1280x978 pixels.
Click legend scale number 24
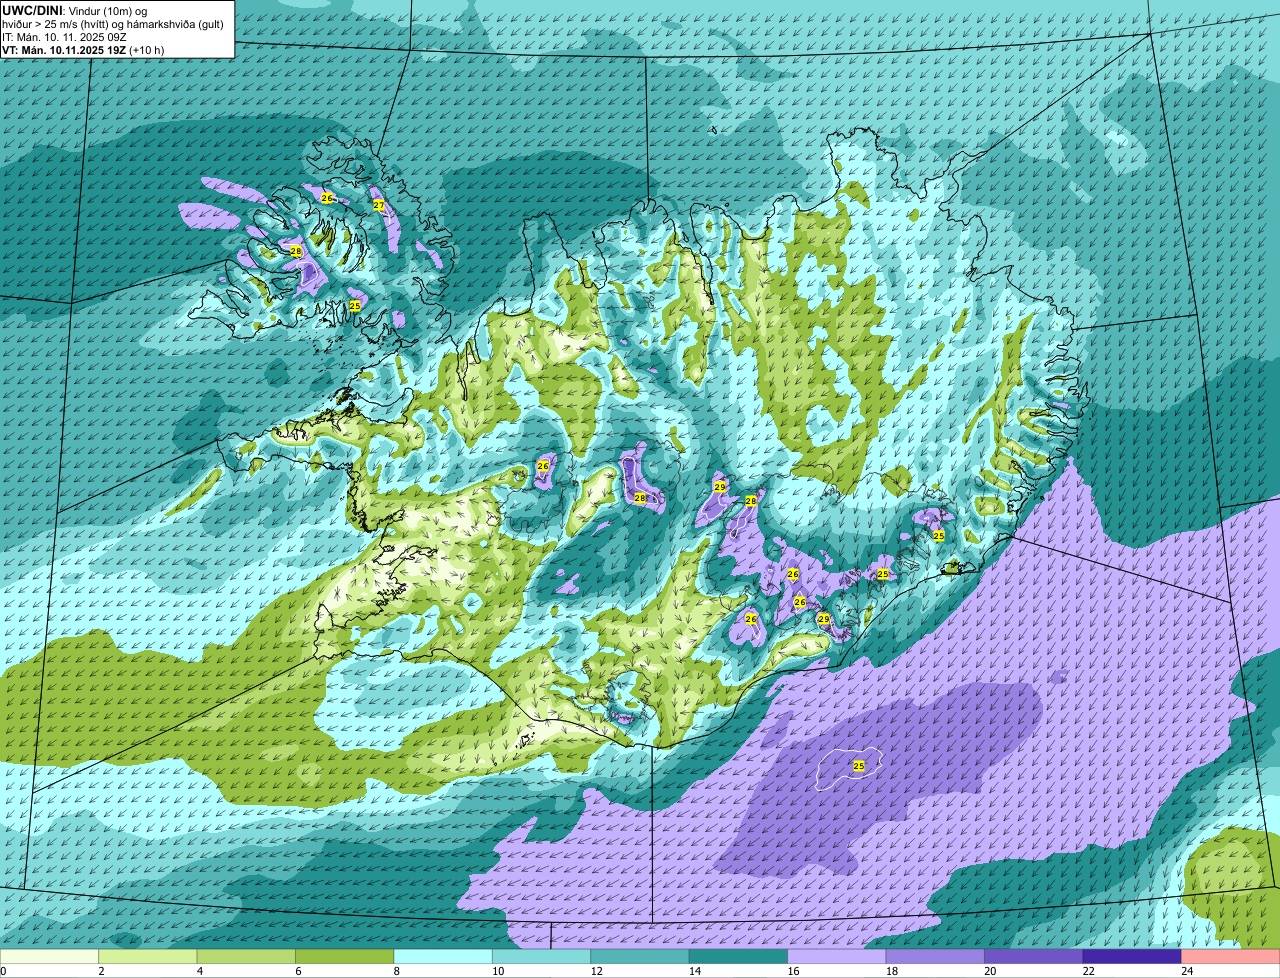[1187, 970]
